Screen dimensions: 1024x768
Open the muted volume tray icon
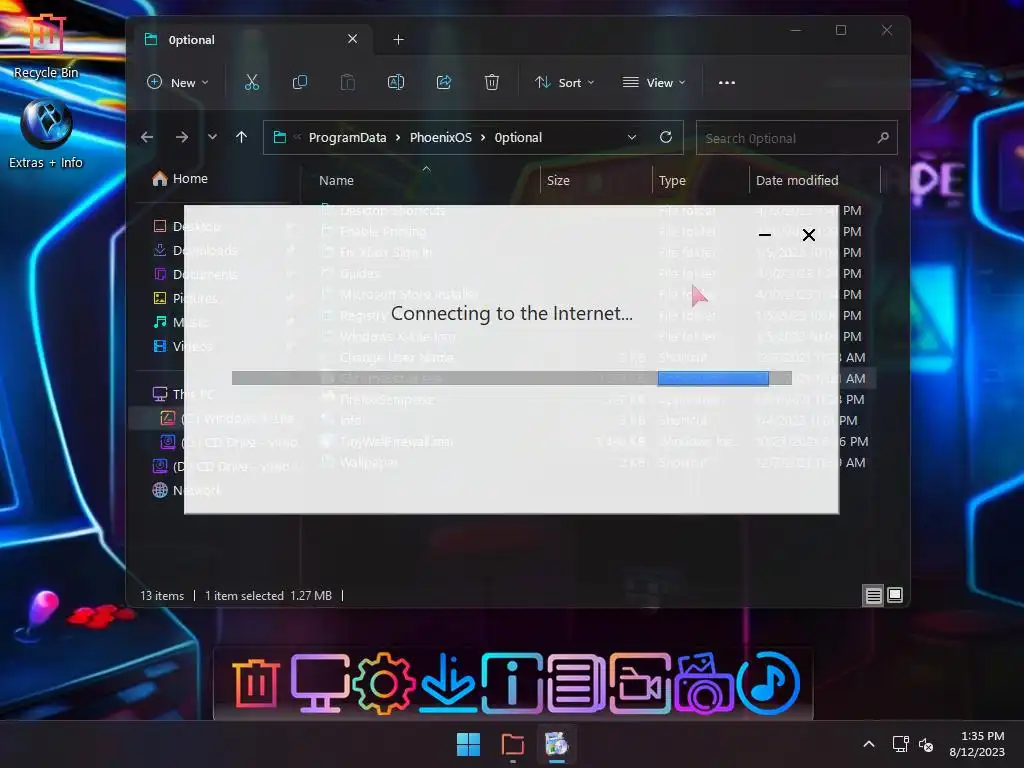926,744
